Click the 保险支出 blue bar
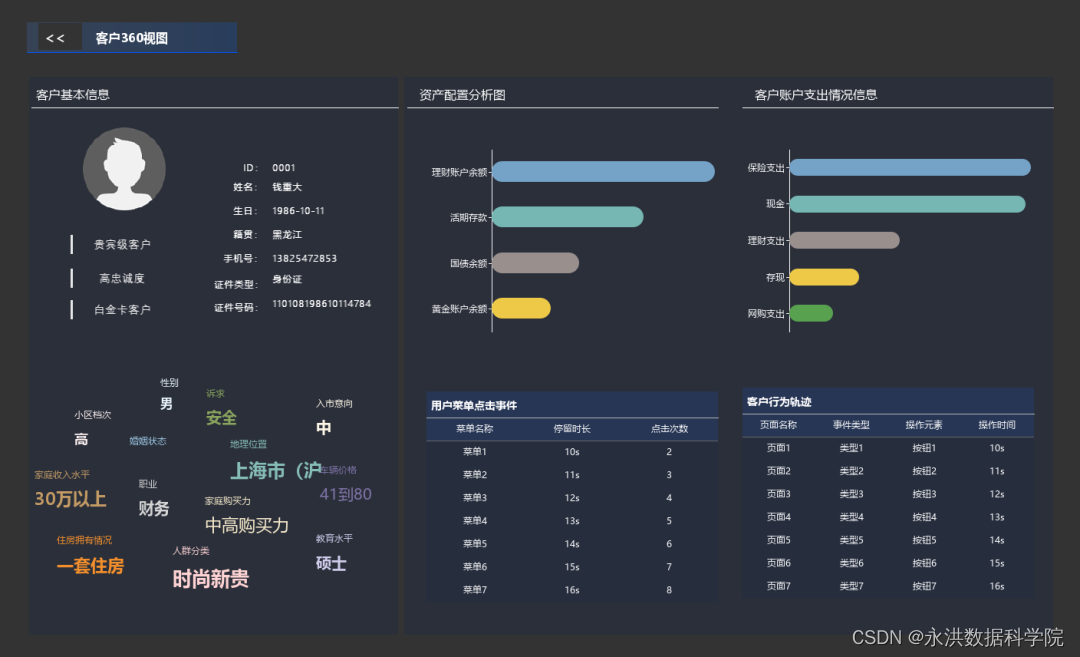1080x657 pixels. coord(911,167)
